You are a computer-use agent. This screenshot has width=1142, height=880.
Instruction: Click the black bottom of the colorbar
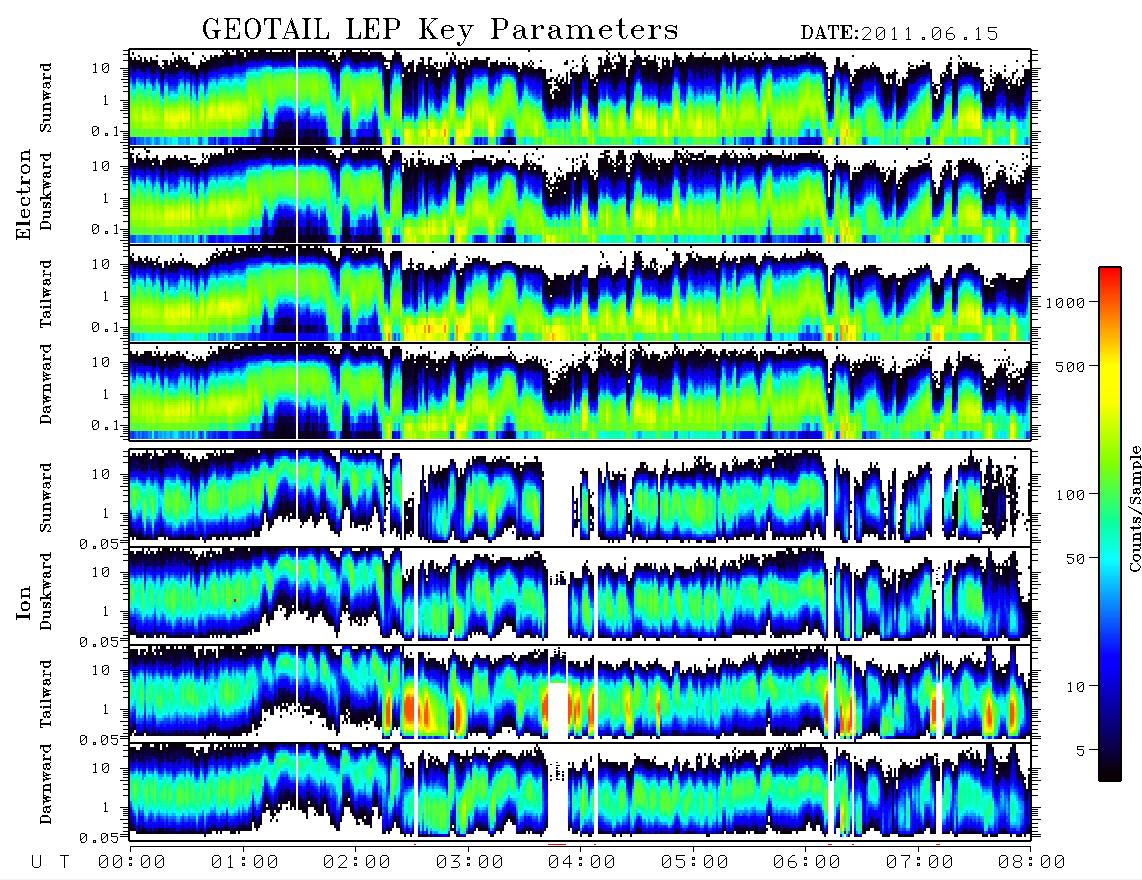[x=1110, y=769]
